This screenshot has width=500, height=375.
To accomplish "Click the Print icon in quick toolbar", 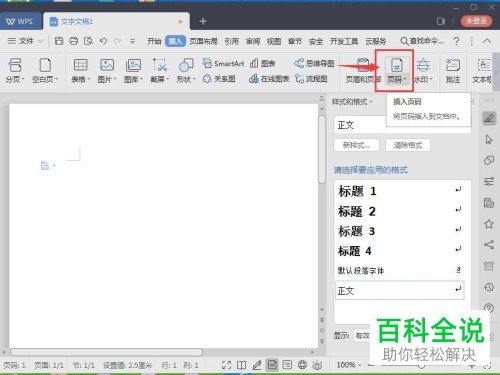I will (x=73, y=41).
